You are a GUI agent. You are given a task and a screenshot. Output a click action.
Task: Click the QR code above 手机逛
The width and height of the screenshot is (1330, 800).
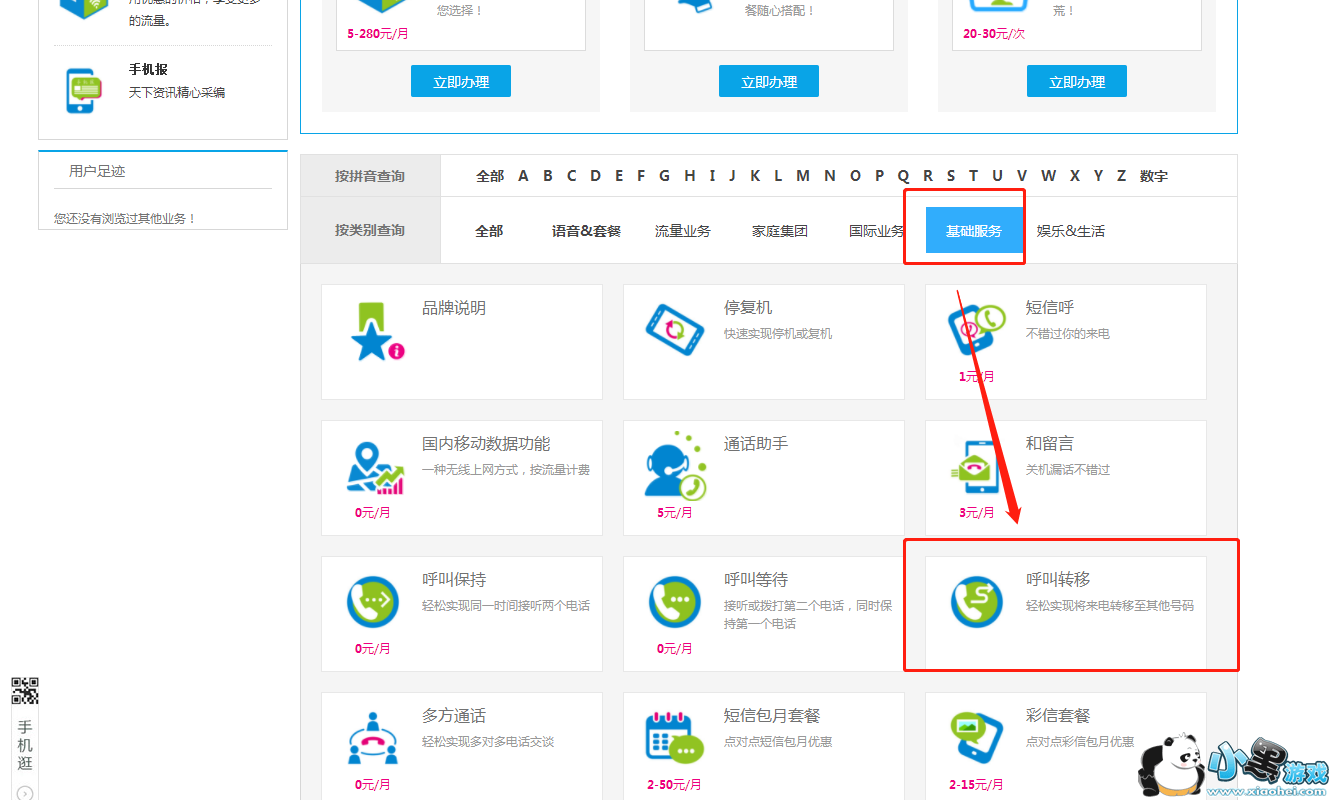[25, 691]
